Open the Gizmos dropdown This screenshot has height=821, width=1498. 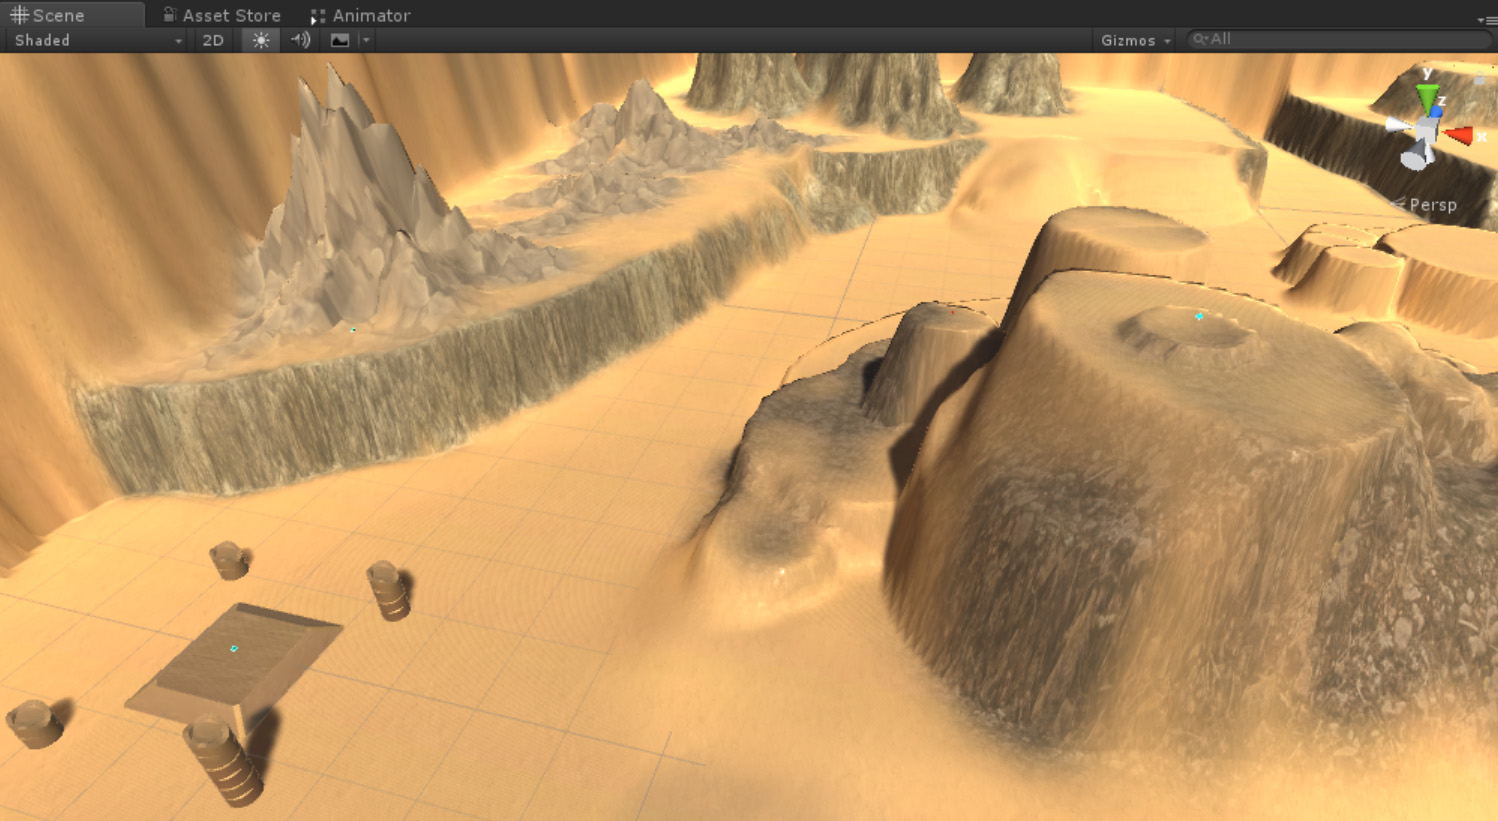coord(1135,40)
